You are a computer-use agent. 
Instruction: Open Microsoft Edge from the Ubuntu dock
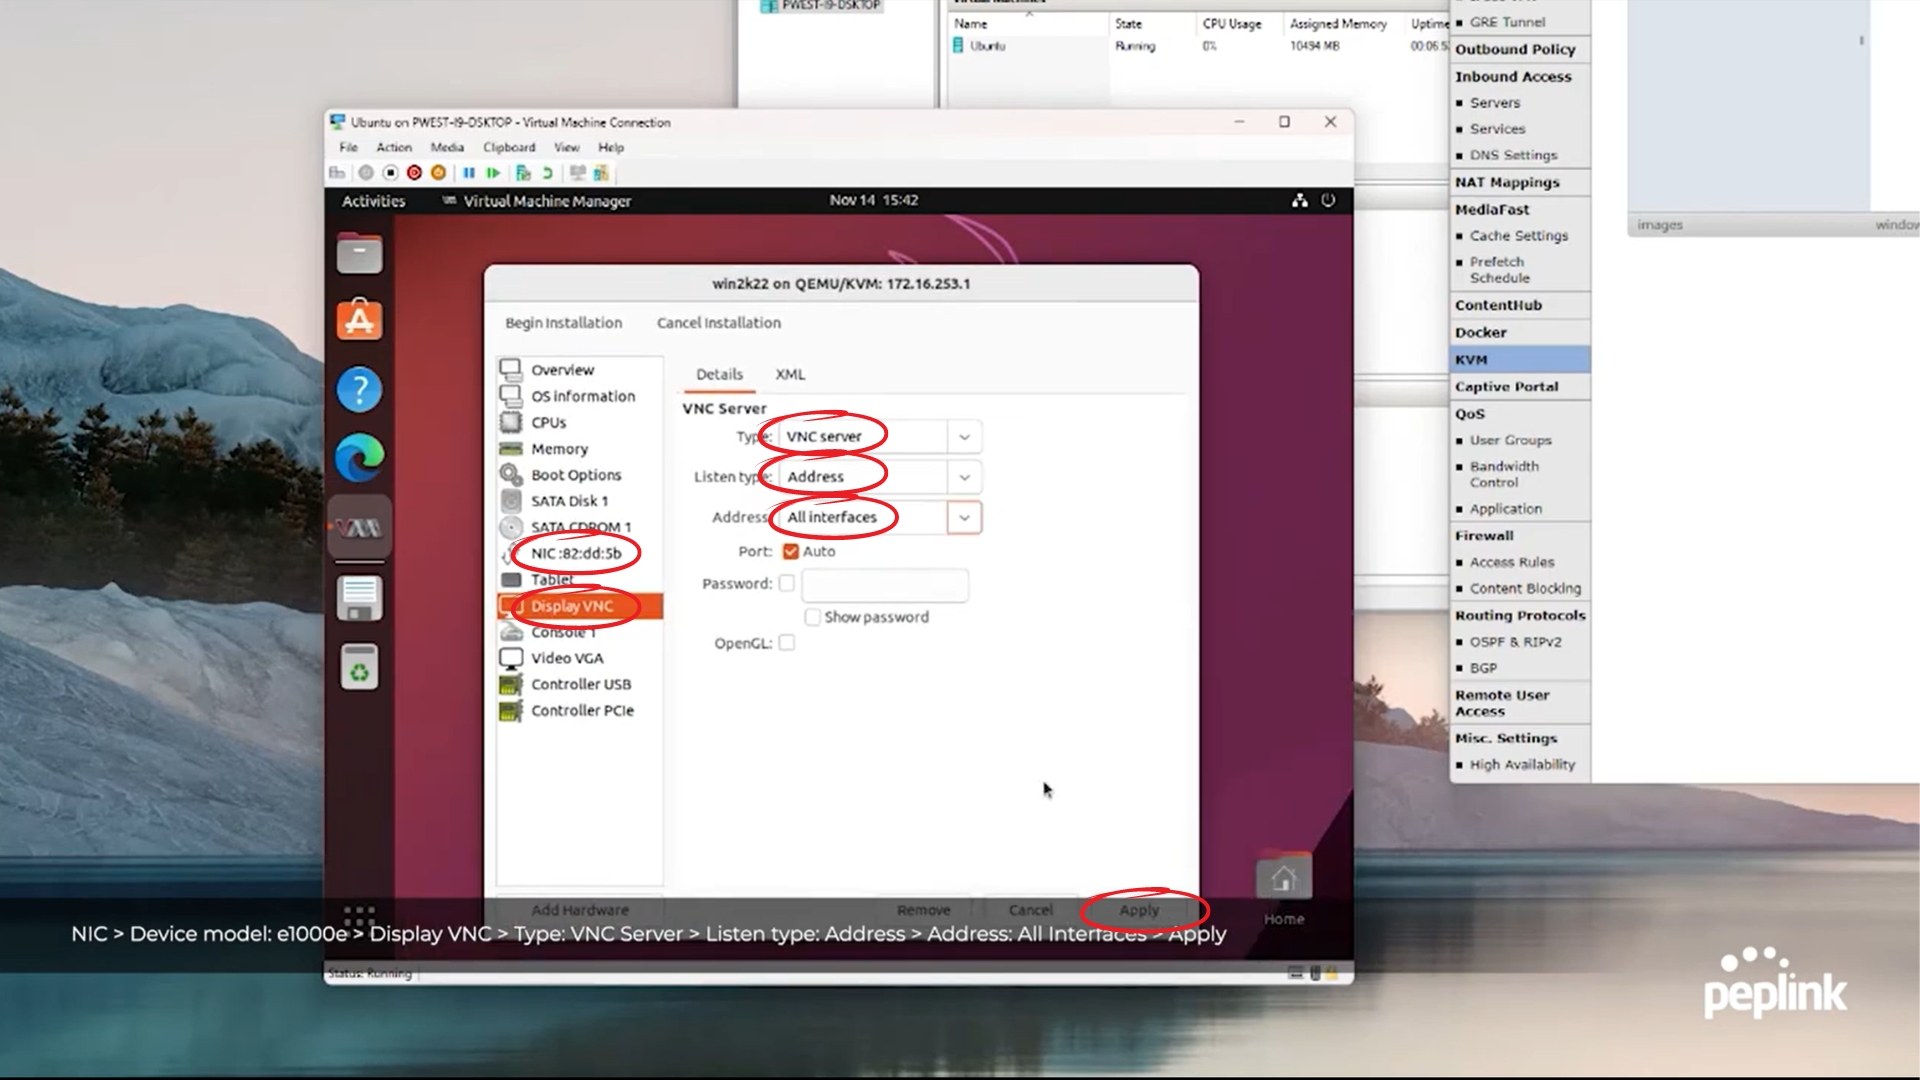(359, 458)
